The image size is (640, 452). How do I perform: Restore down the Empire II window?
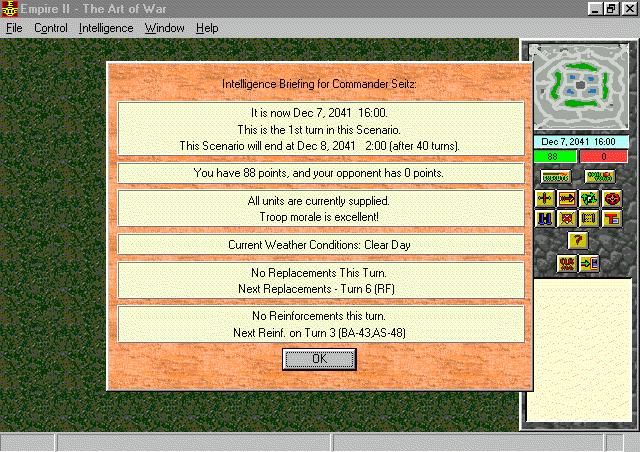(x=611, y=9)
